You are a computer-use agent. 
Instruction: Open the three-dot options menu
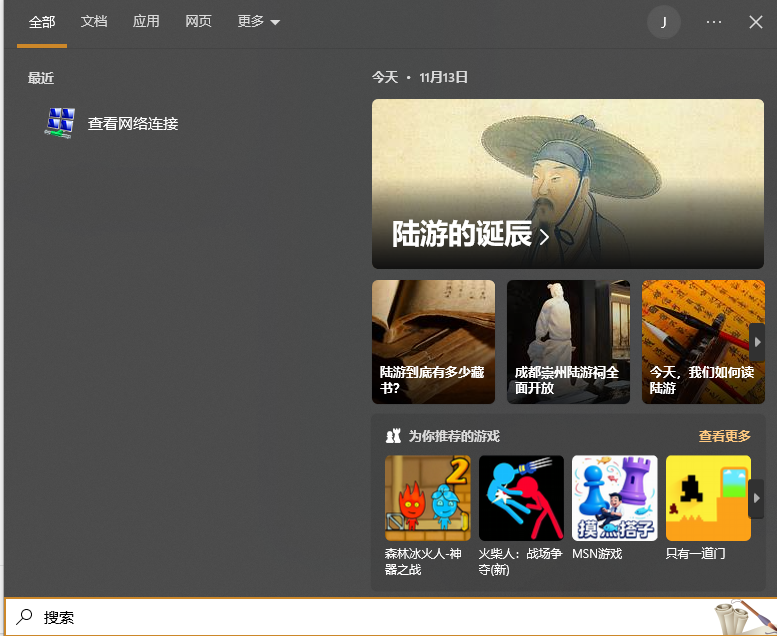714,22
